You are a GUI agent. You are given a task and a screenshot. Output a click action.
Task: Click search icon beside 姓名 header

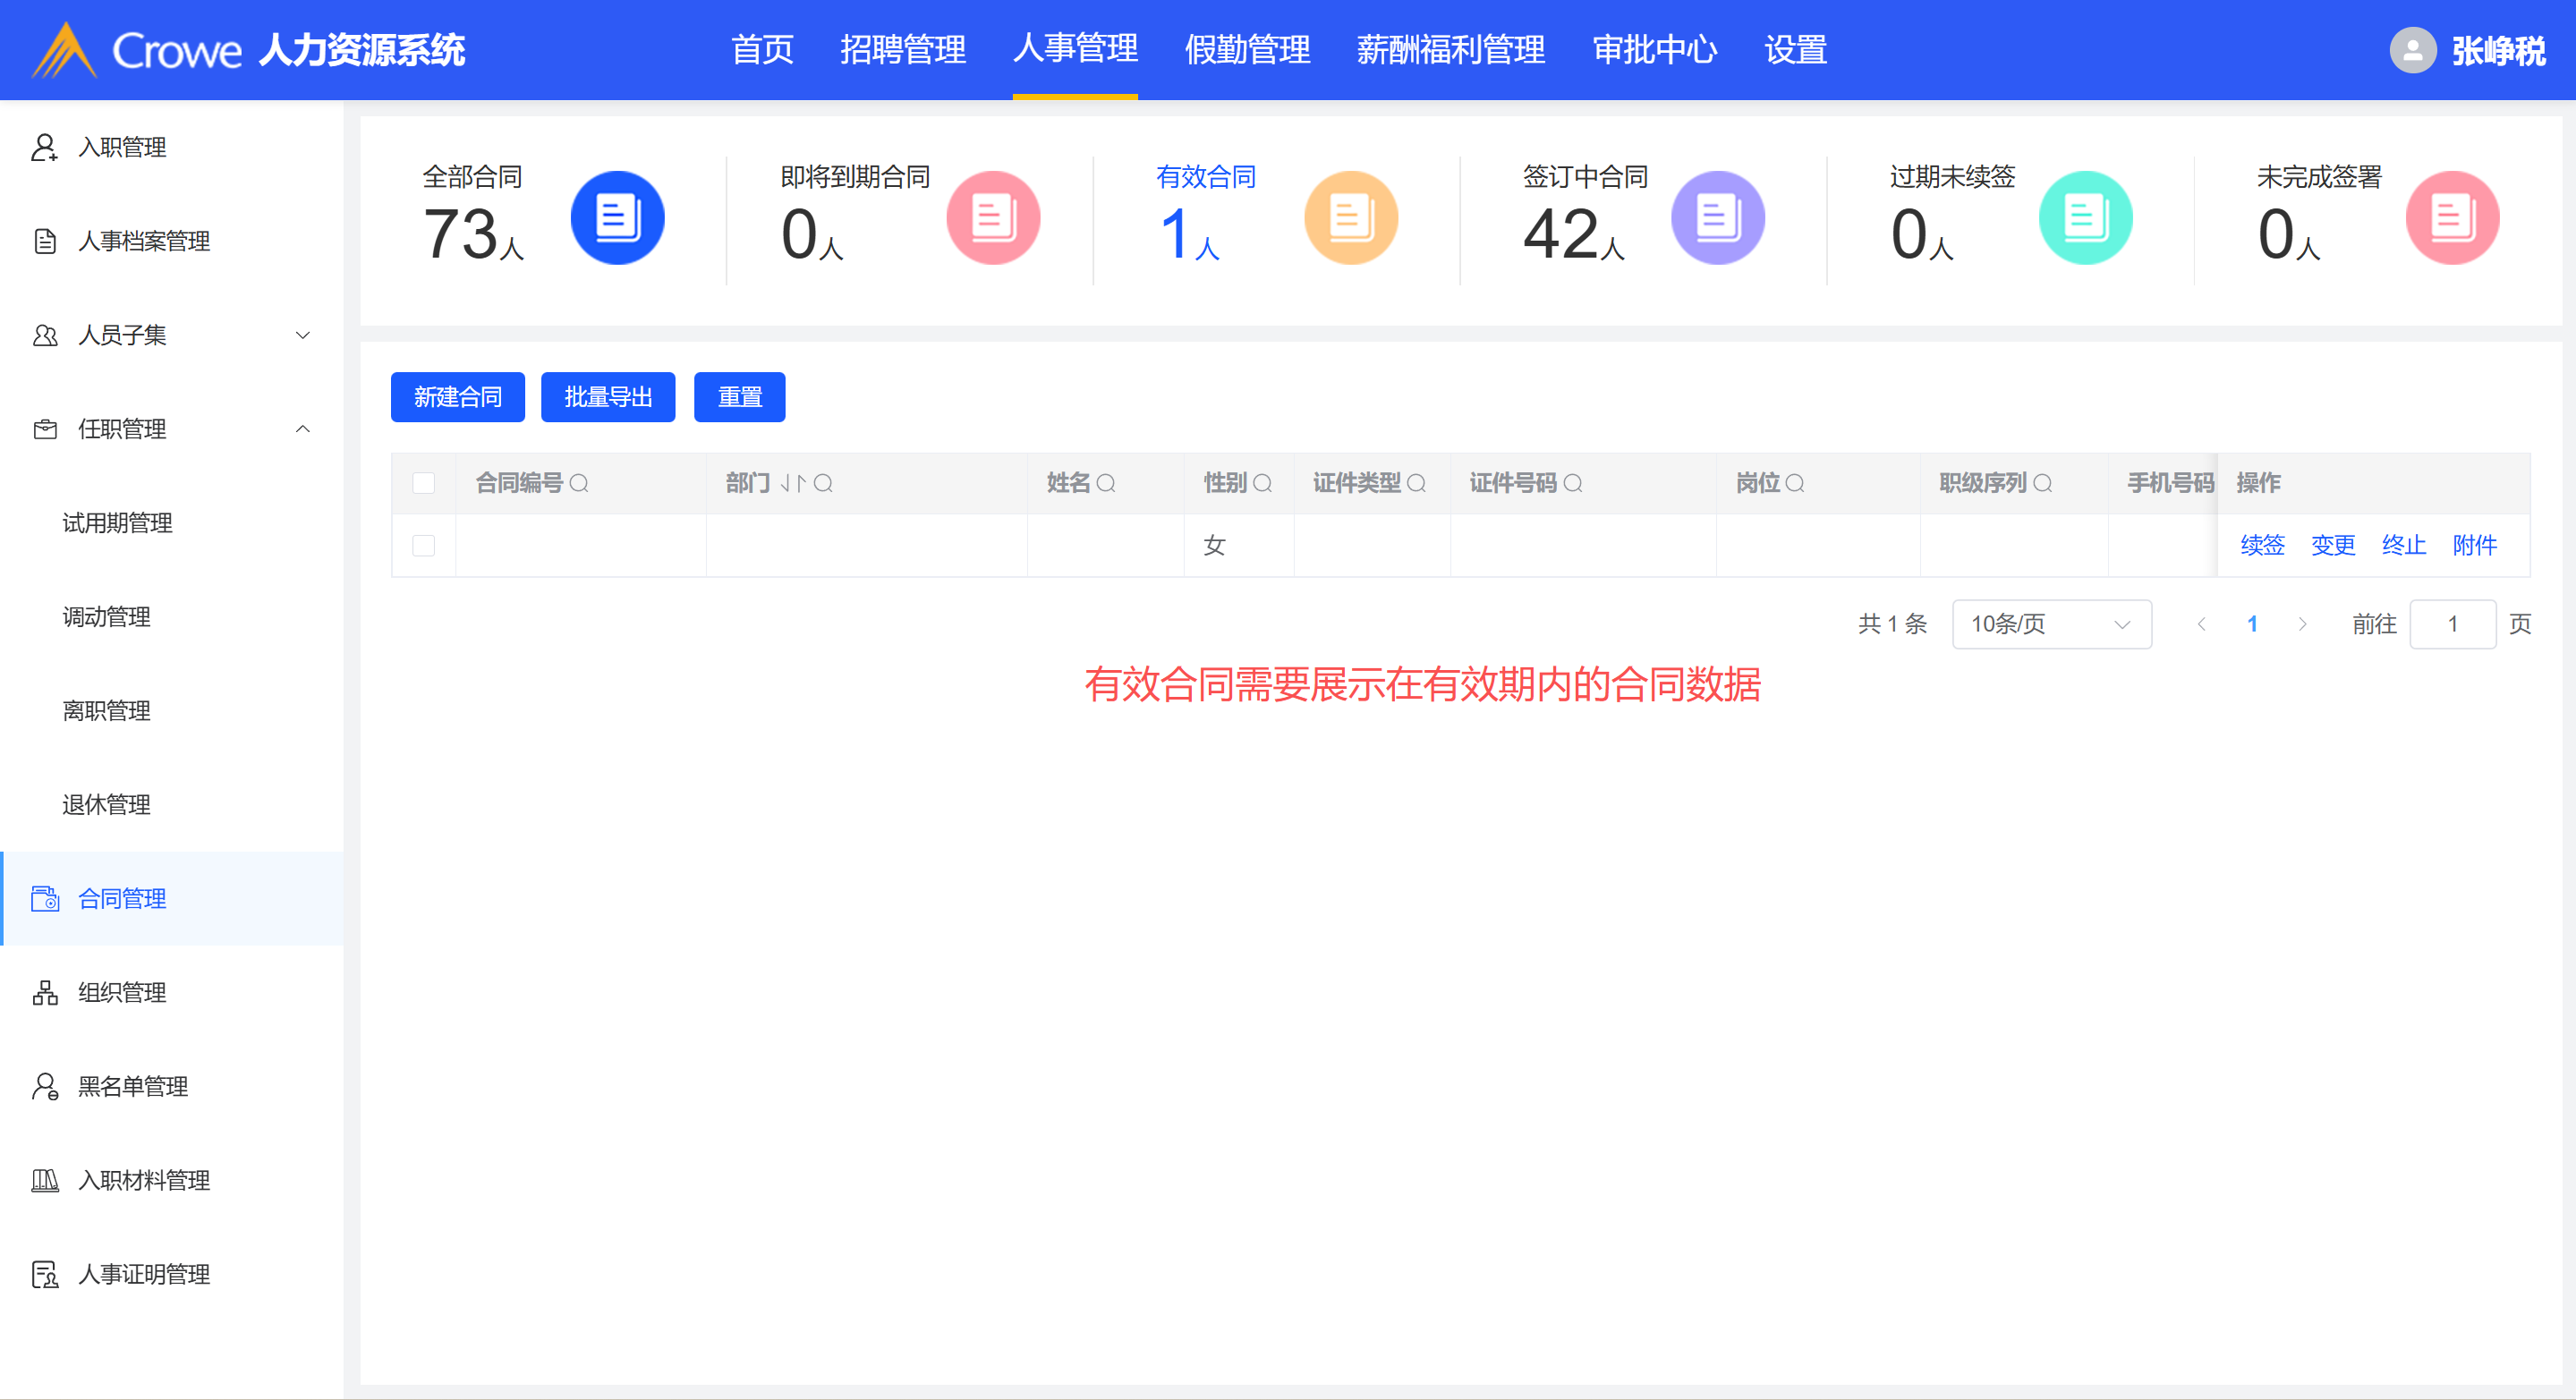(x=1106, y=484)
